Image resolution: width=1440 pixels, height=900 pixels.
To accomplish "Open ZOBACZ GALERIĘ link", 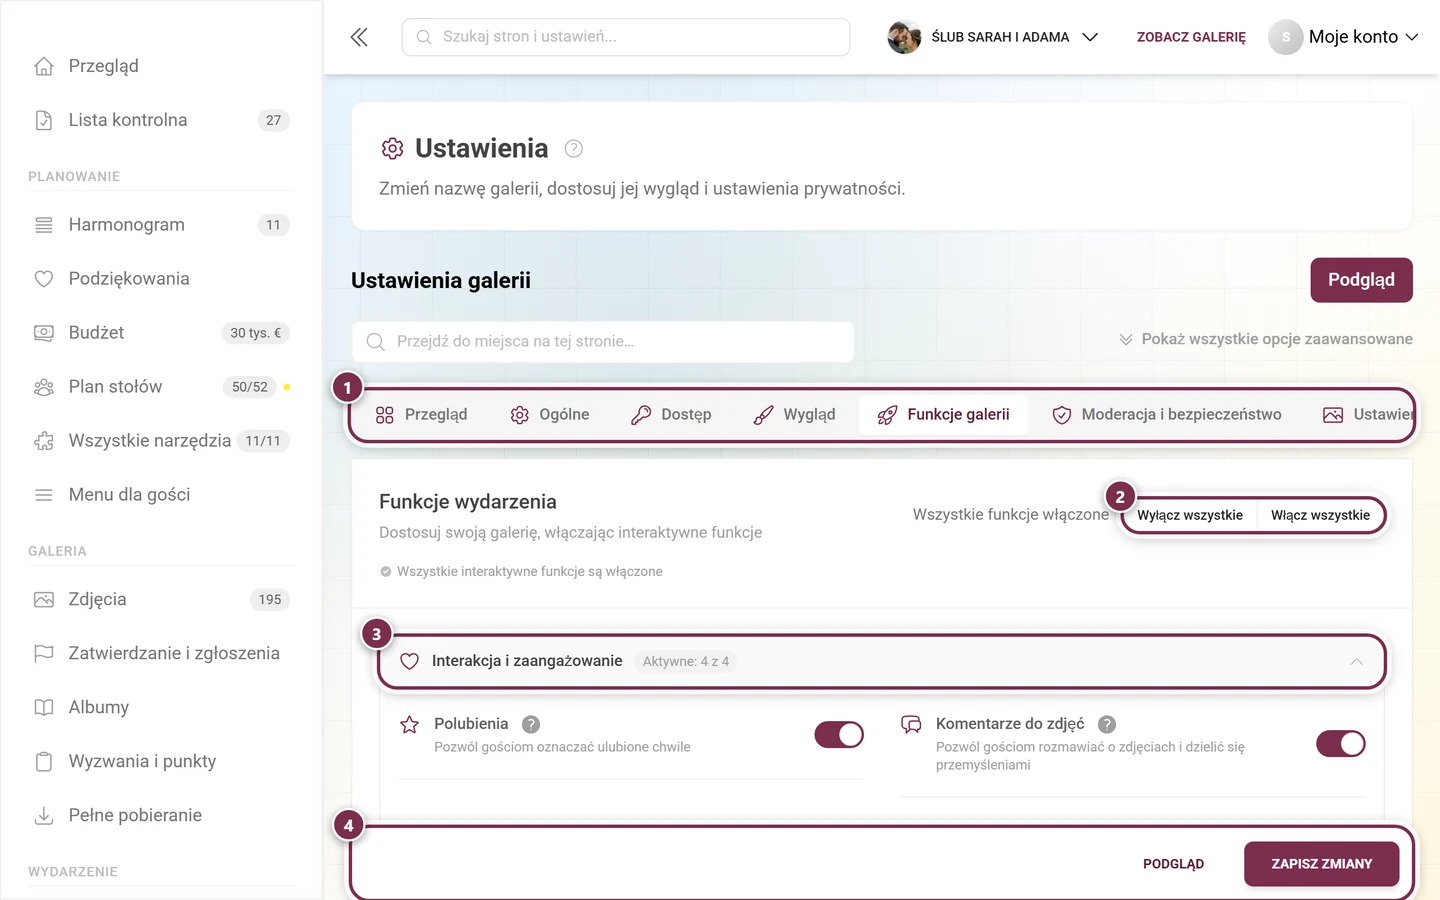I will (x=1191, y=37).
